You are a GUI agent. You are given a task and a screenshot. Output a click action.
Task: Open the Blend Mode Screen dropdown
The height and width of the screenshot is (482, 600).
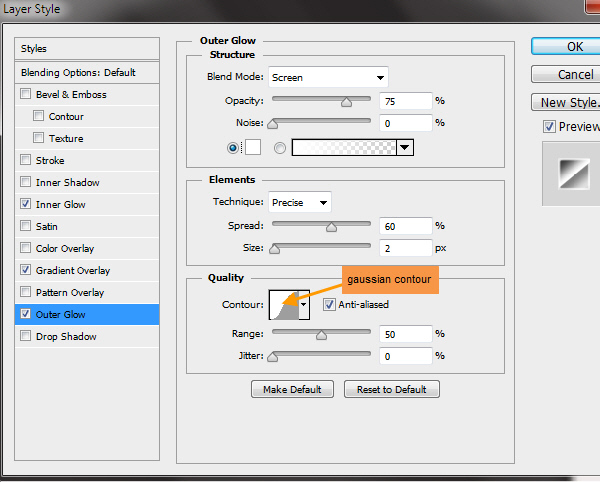click(x=328, y=77)
